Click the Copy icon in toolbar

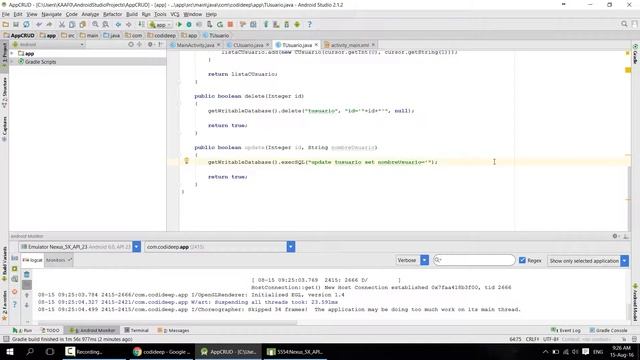[x=72, y=24]
